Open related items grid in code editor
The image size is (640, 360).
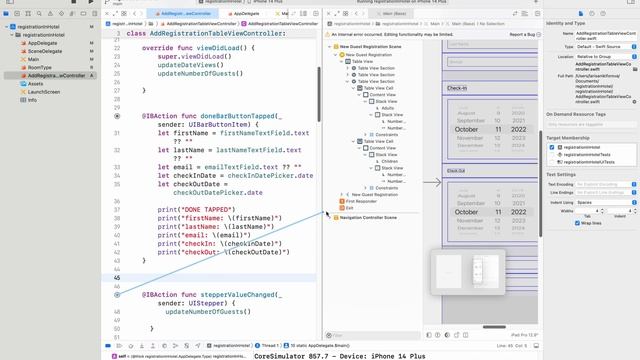(124, 13)
